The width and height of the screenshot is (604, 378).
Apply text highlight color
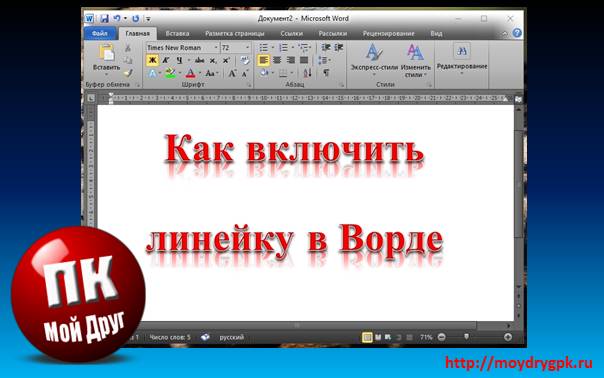tap(170, 73)
